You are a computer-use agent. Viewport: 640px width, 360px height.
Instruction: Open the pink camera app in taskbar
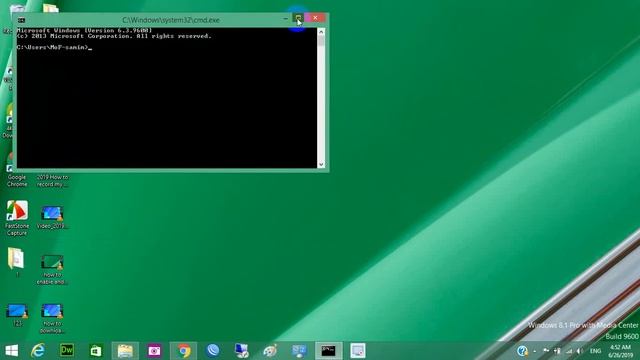click(x=154, y=351)
